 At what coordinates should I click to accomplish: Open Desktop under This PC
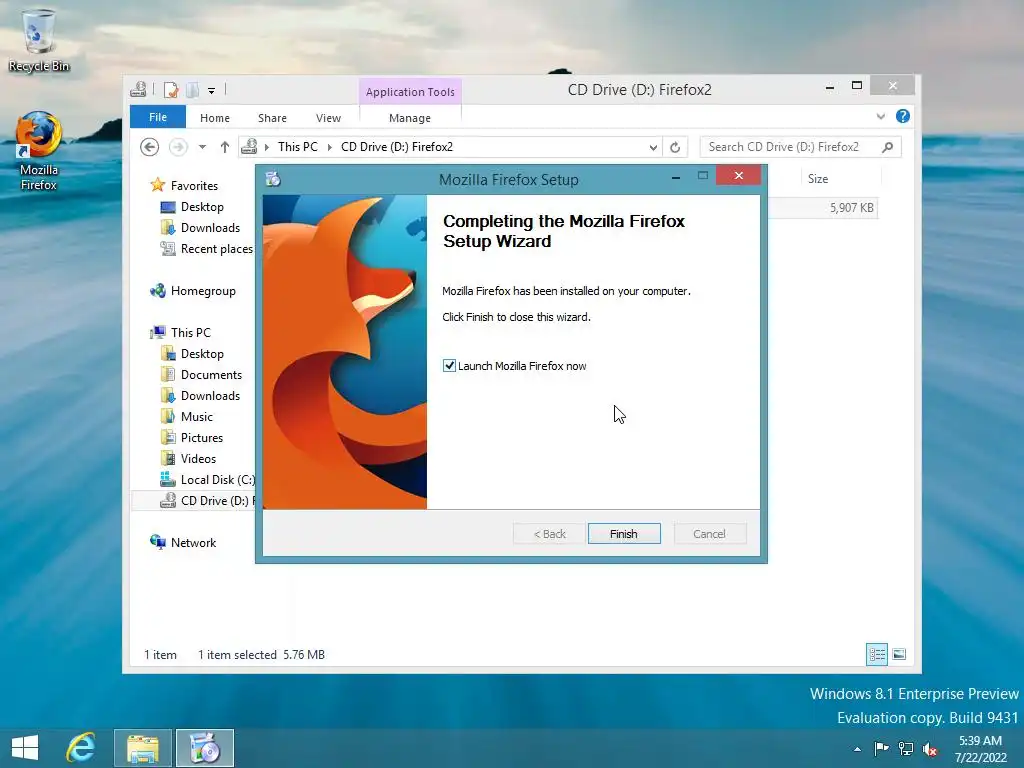(202, 353)
